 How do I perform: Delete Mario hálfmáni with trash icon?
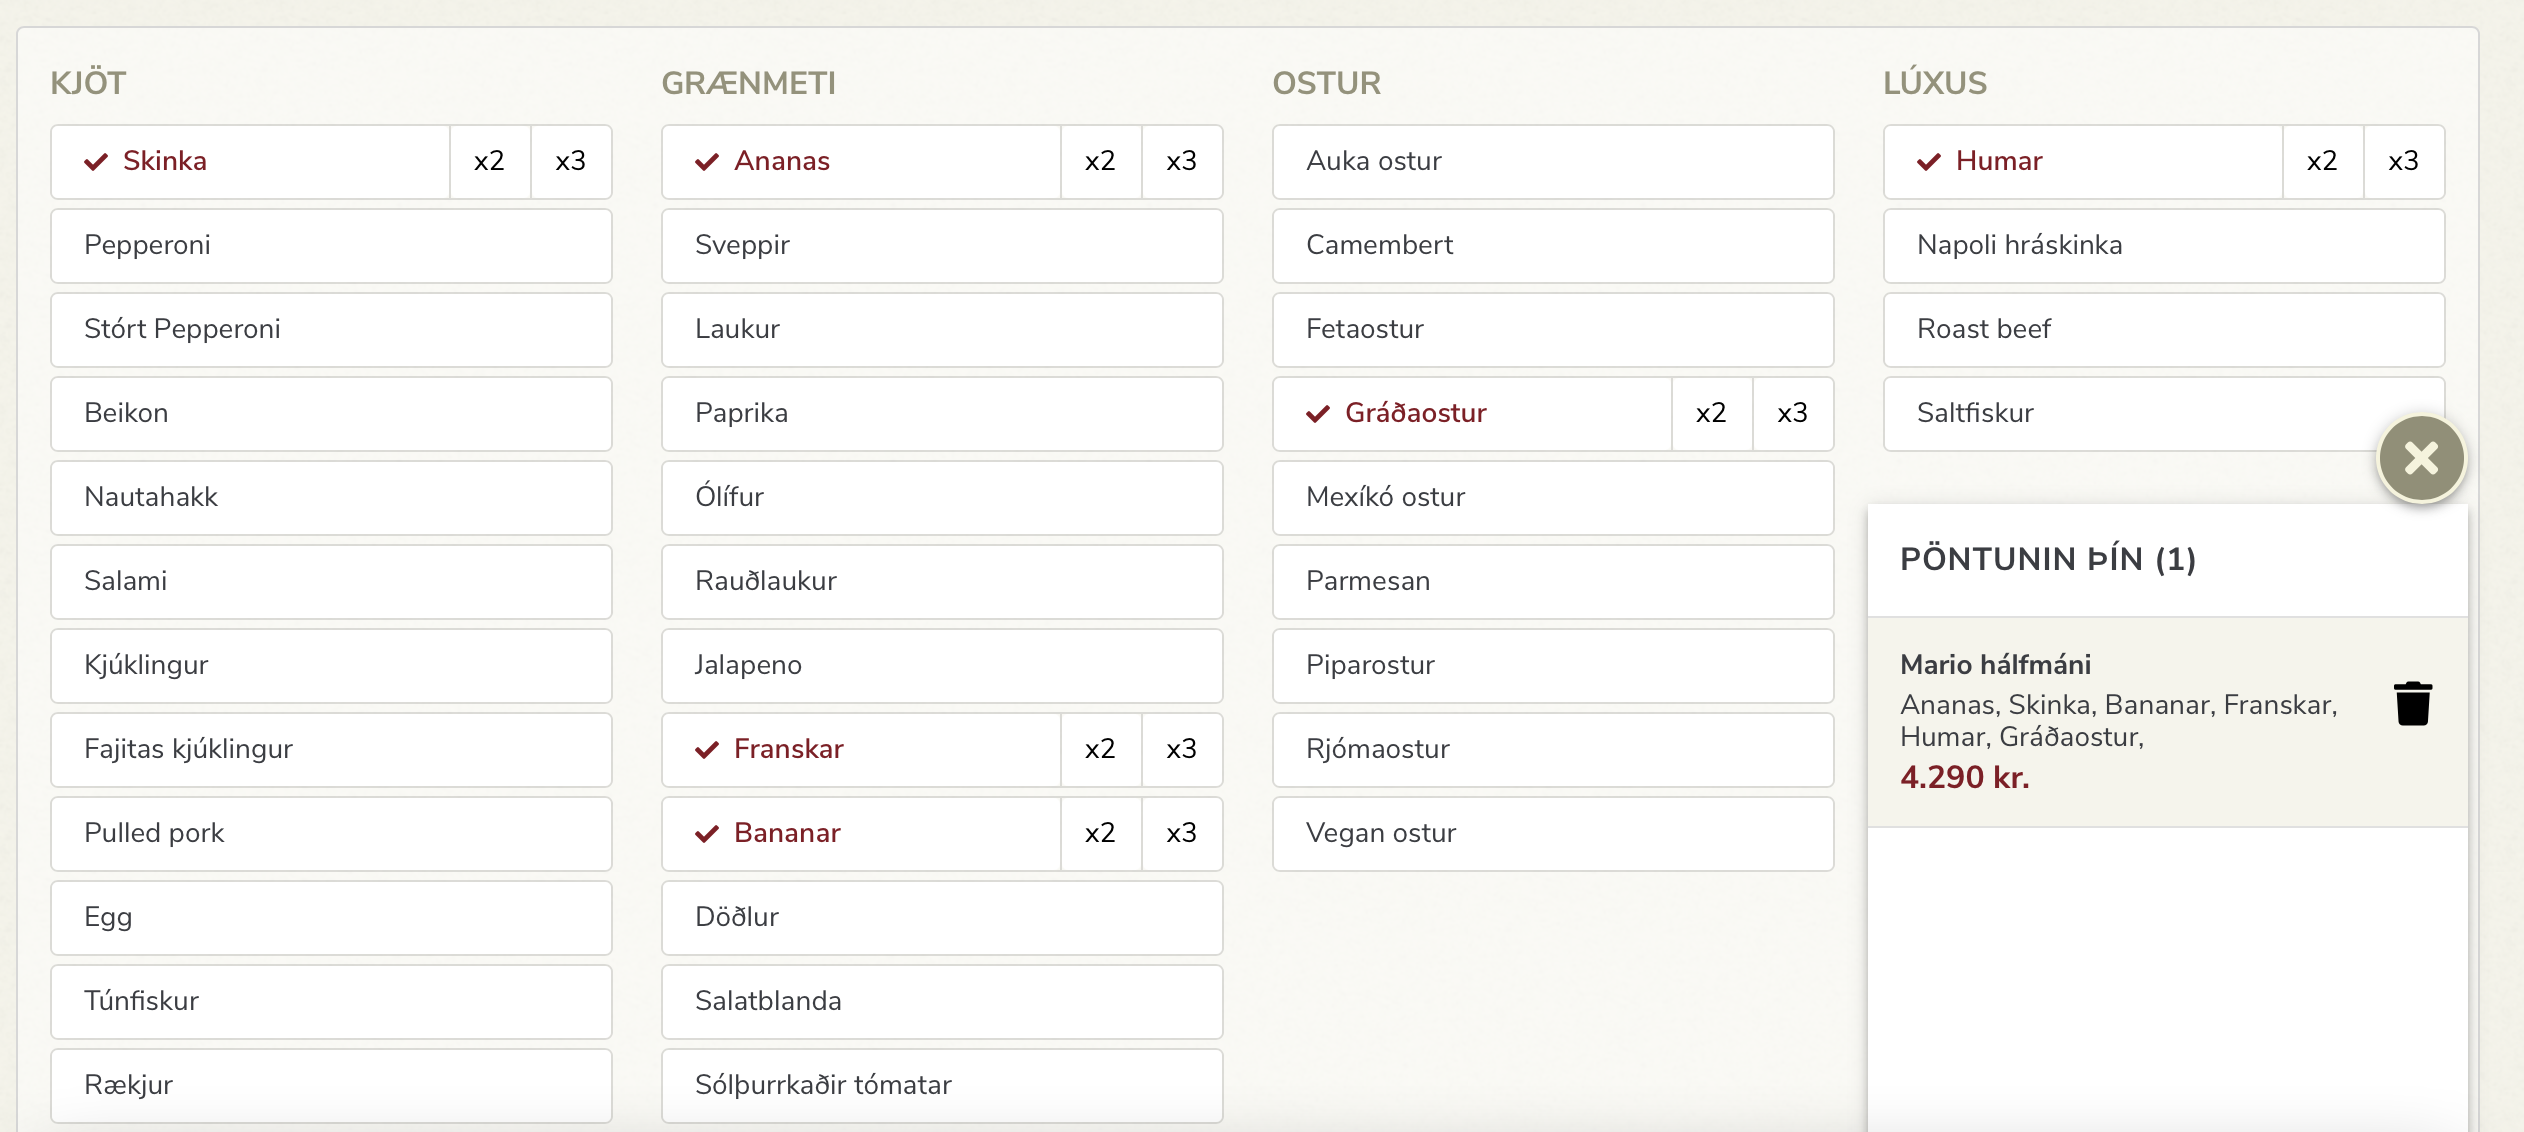tap(2412, 703)
